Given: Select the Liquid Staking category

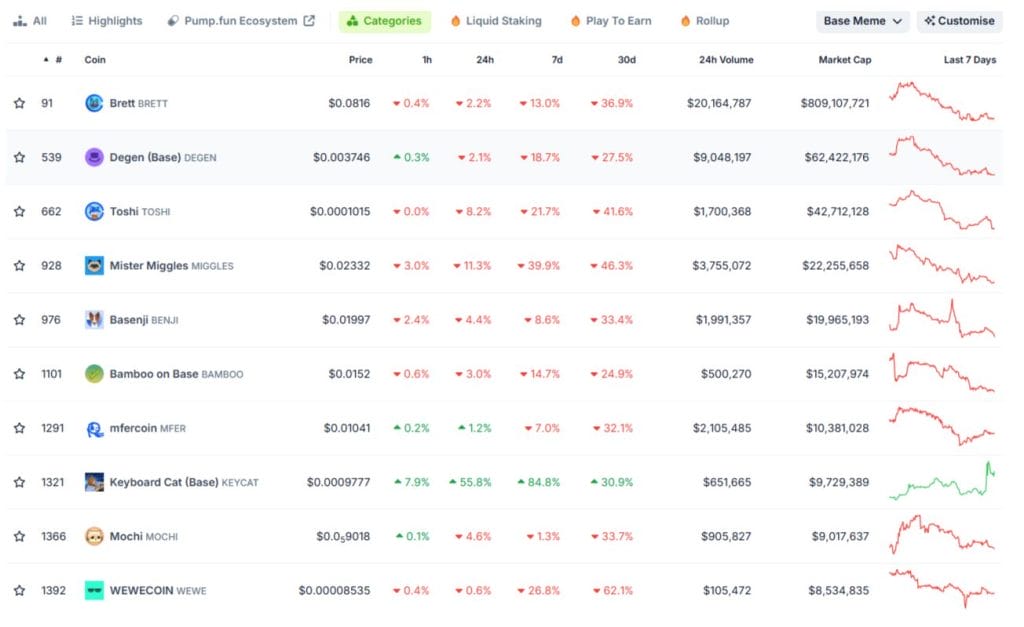Looking at the screenshot, I should click(496, 21).
